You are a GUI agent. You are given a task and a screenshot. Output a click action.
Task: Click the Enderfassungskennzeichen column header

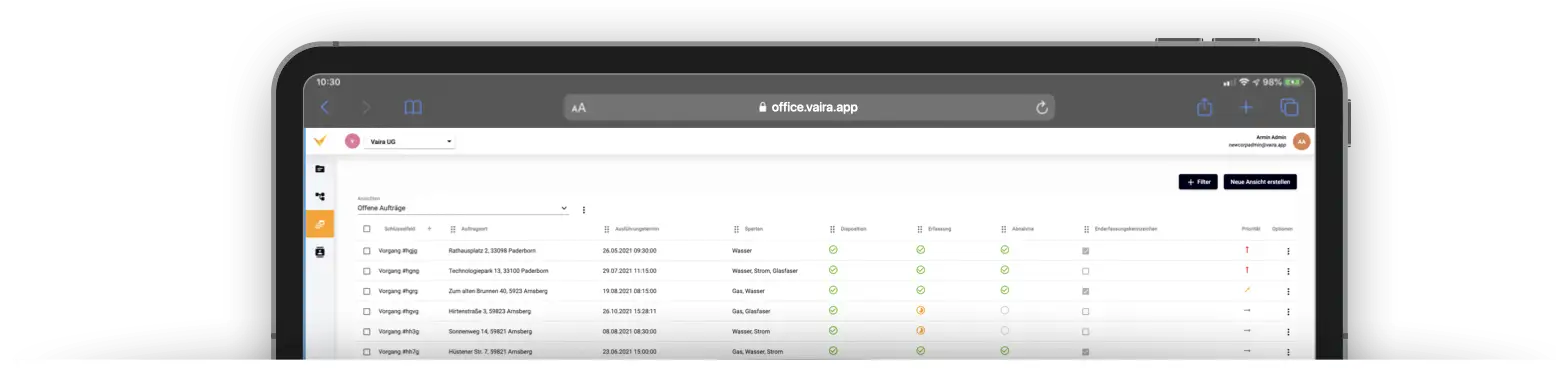[x=1126, y=229]
